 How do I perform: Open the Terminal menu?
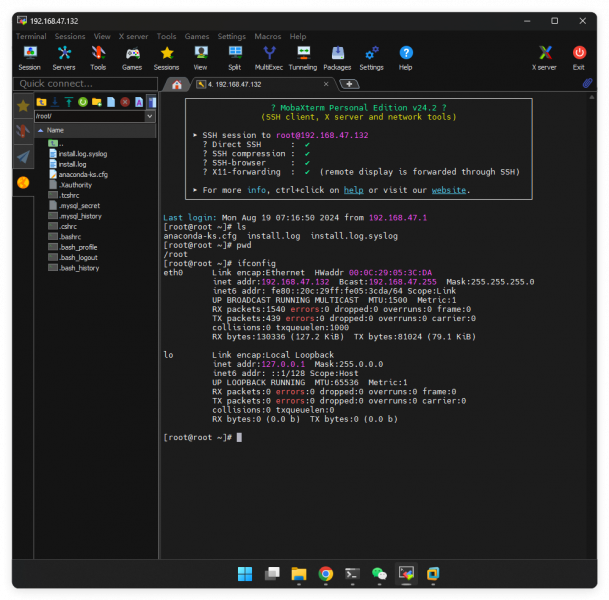(31, 37)
